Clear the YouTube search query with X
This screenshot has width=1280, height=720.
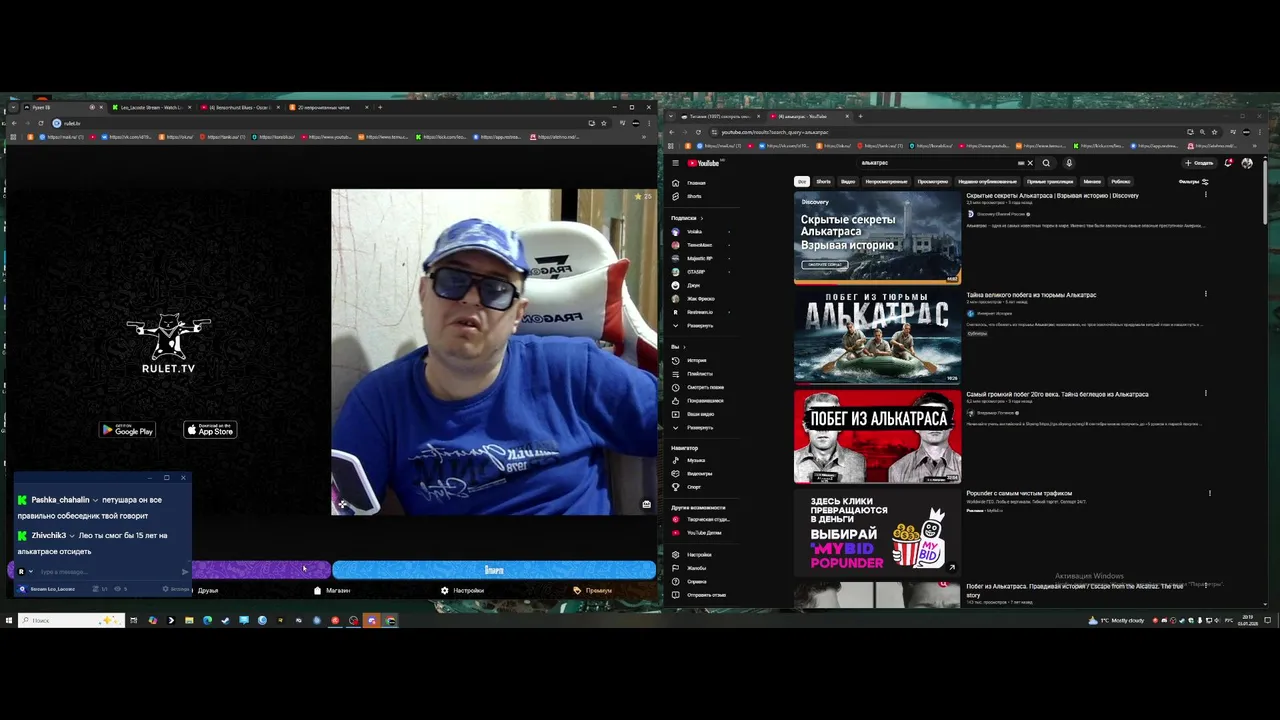click(x=1030, y=163)
